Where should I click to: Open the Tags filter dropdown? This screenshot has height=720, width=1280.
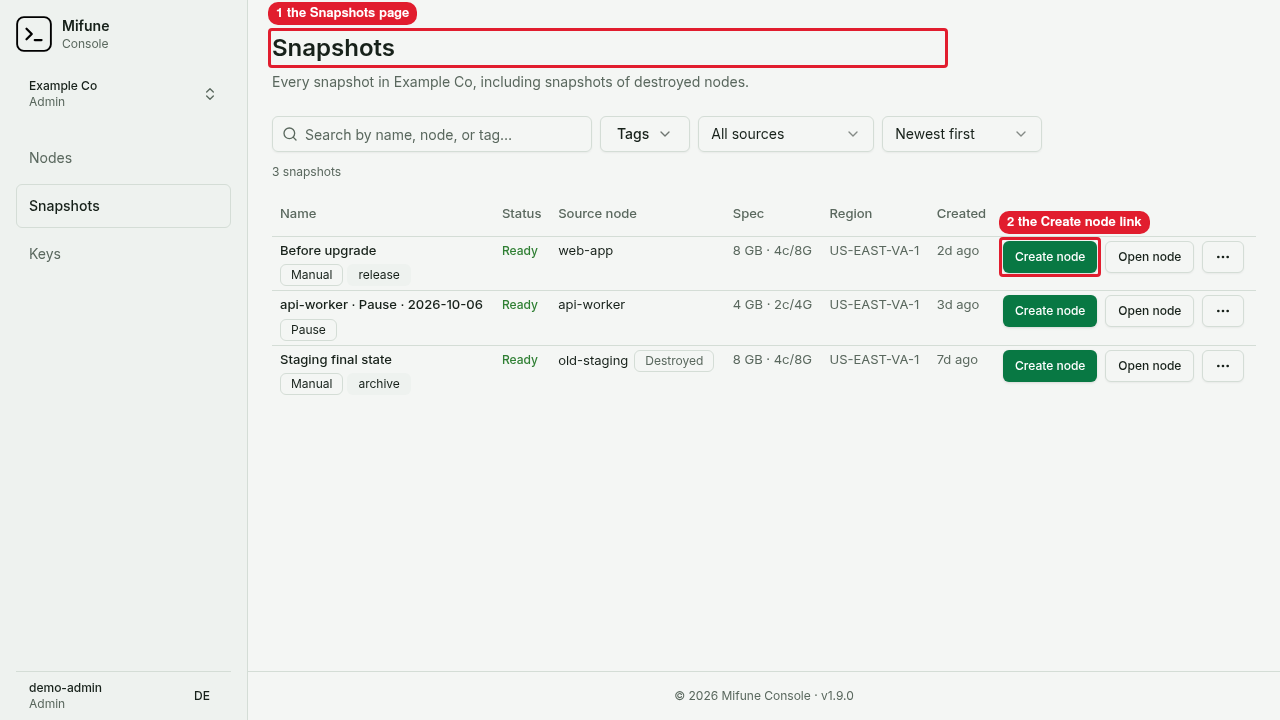click(x=645, y=134)
